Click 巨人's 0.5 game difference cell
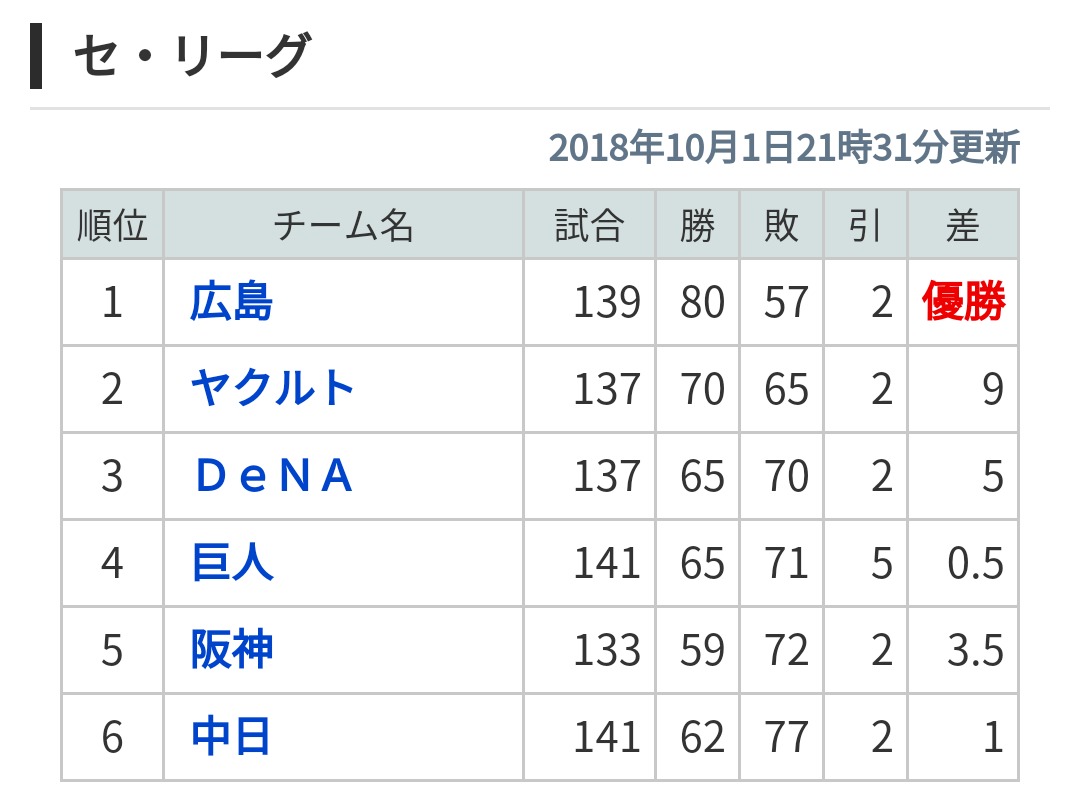Viewport: 1080px width, 792px height. point(975,563)
